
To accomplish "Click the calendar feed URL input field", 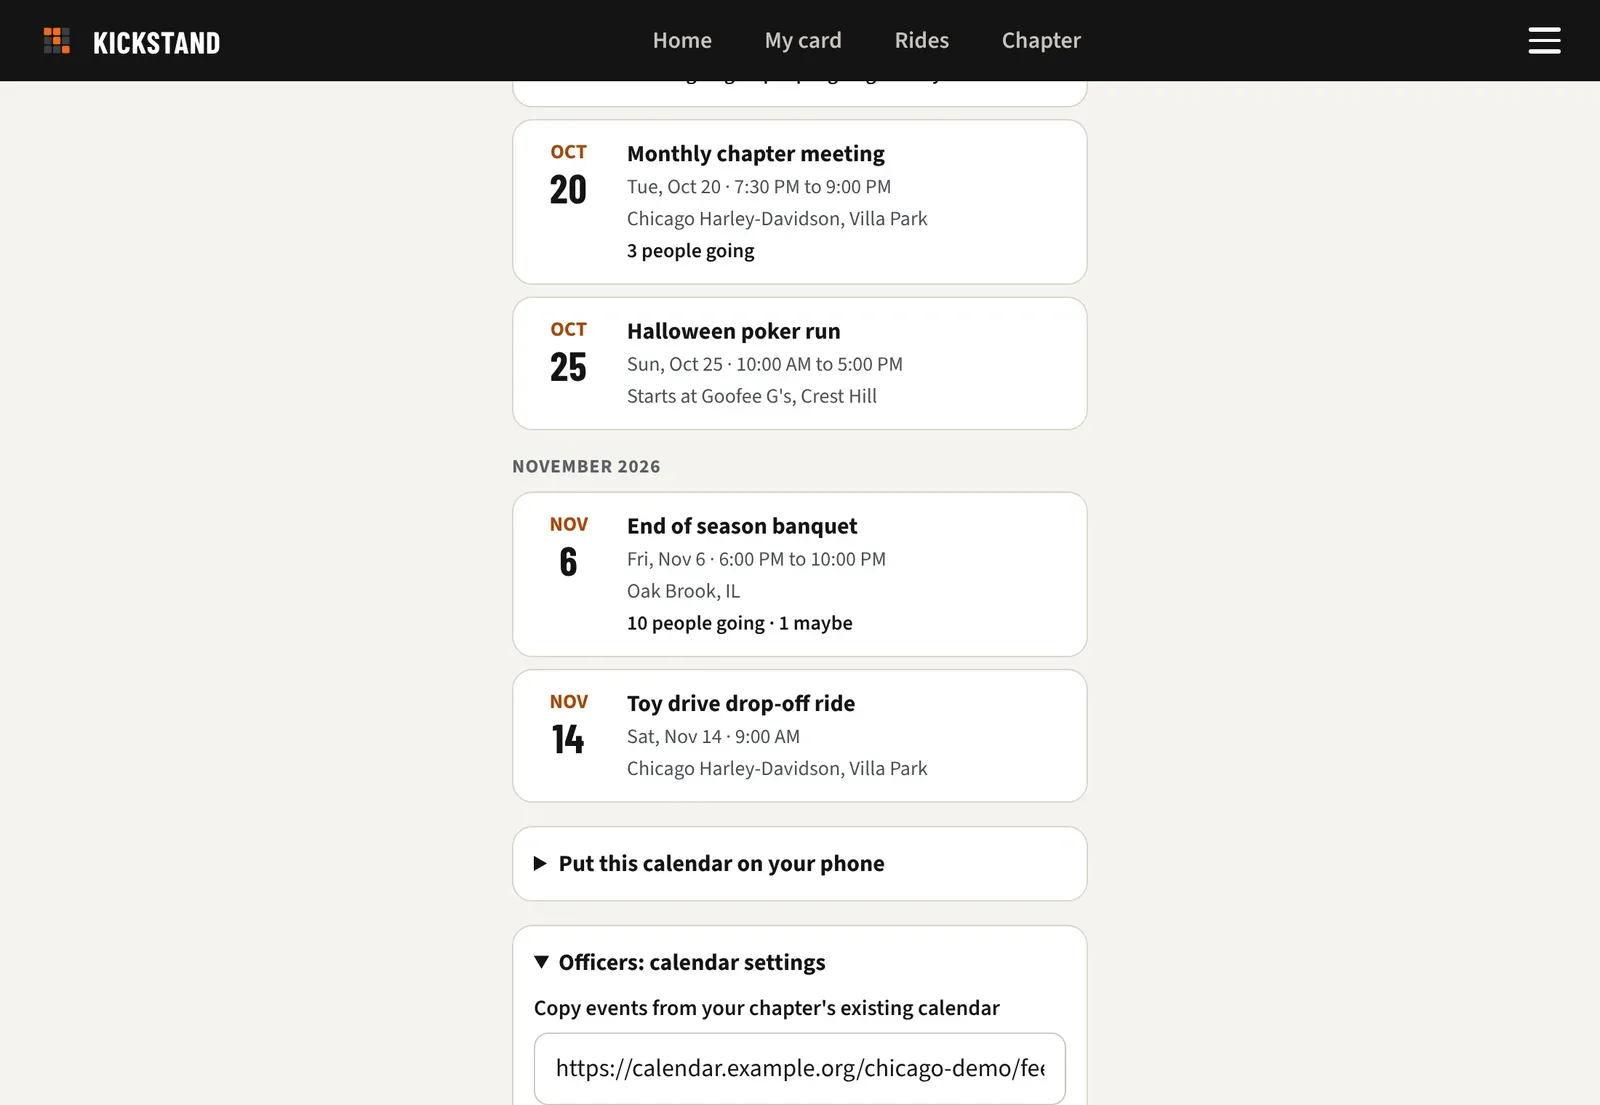I will [800, 1069].
